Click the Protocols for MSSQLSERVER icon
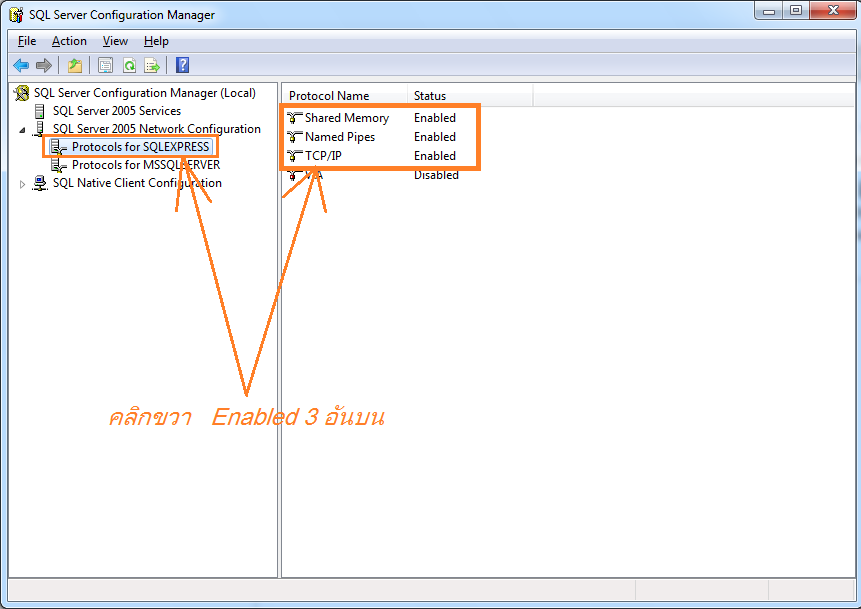 [58, 165]
